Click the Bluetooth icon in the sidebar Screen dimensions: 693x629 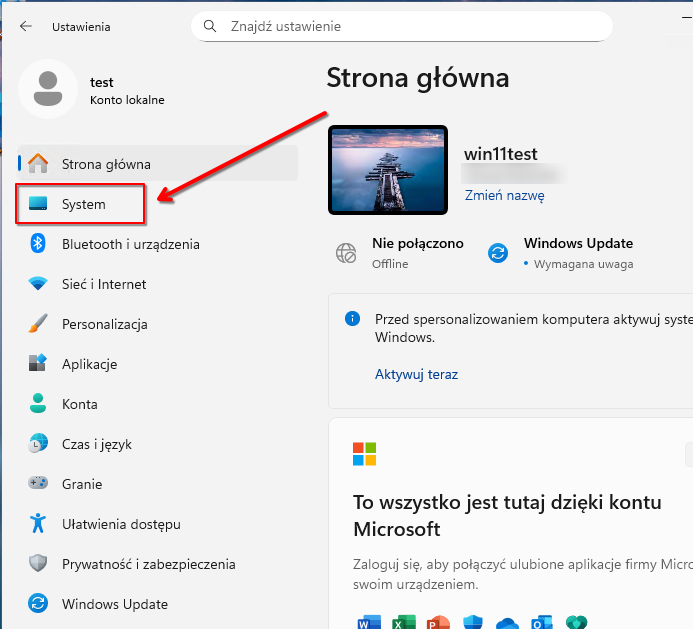pyautogui.click(x=38, y=244)
